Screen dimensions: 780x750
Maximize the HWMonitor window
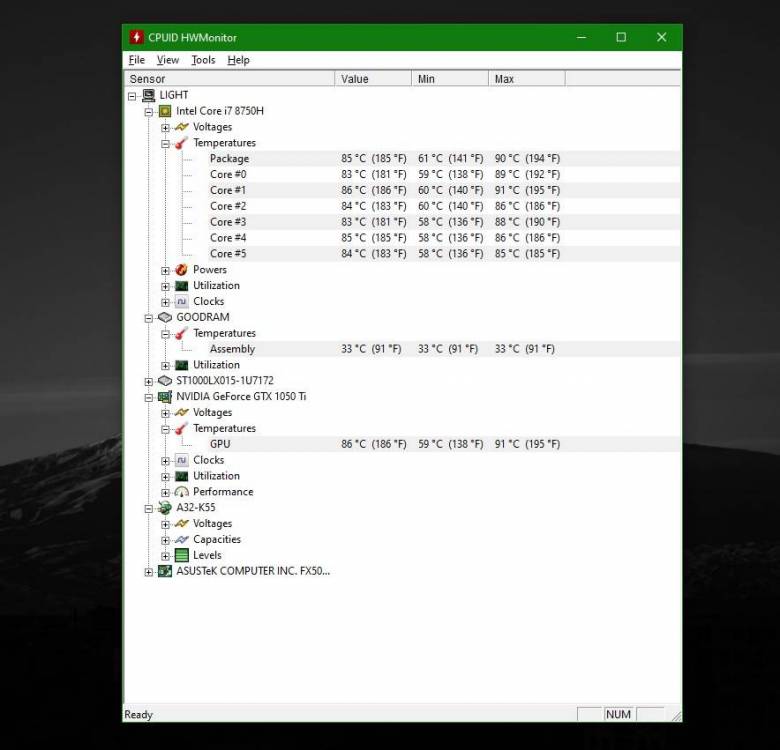pyautogui.click(x=621, y=37)
